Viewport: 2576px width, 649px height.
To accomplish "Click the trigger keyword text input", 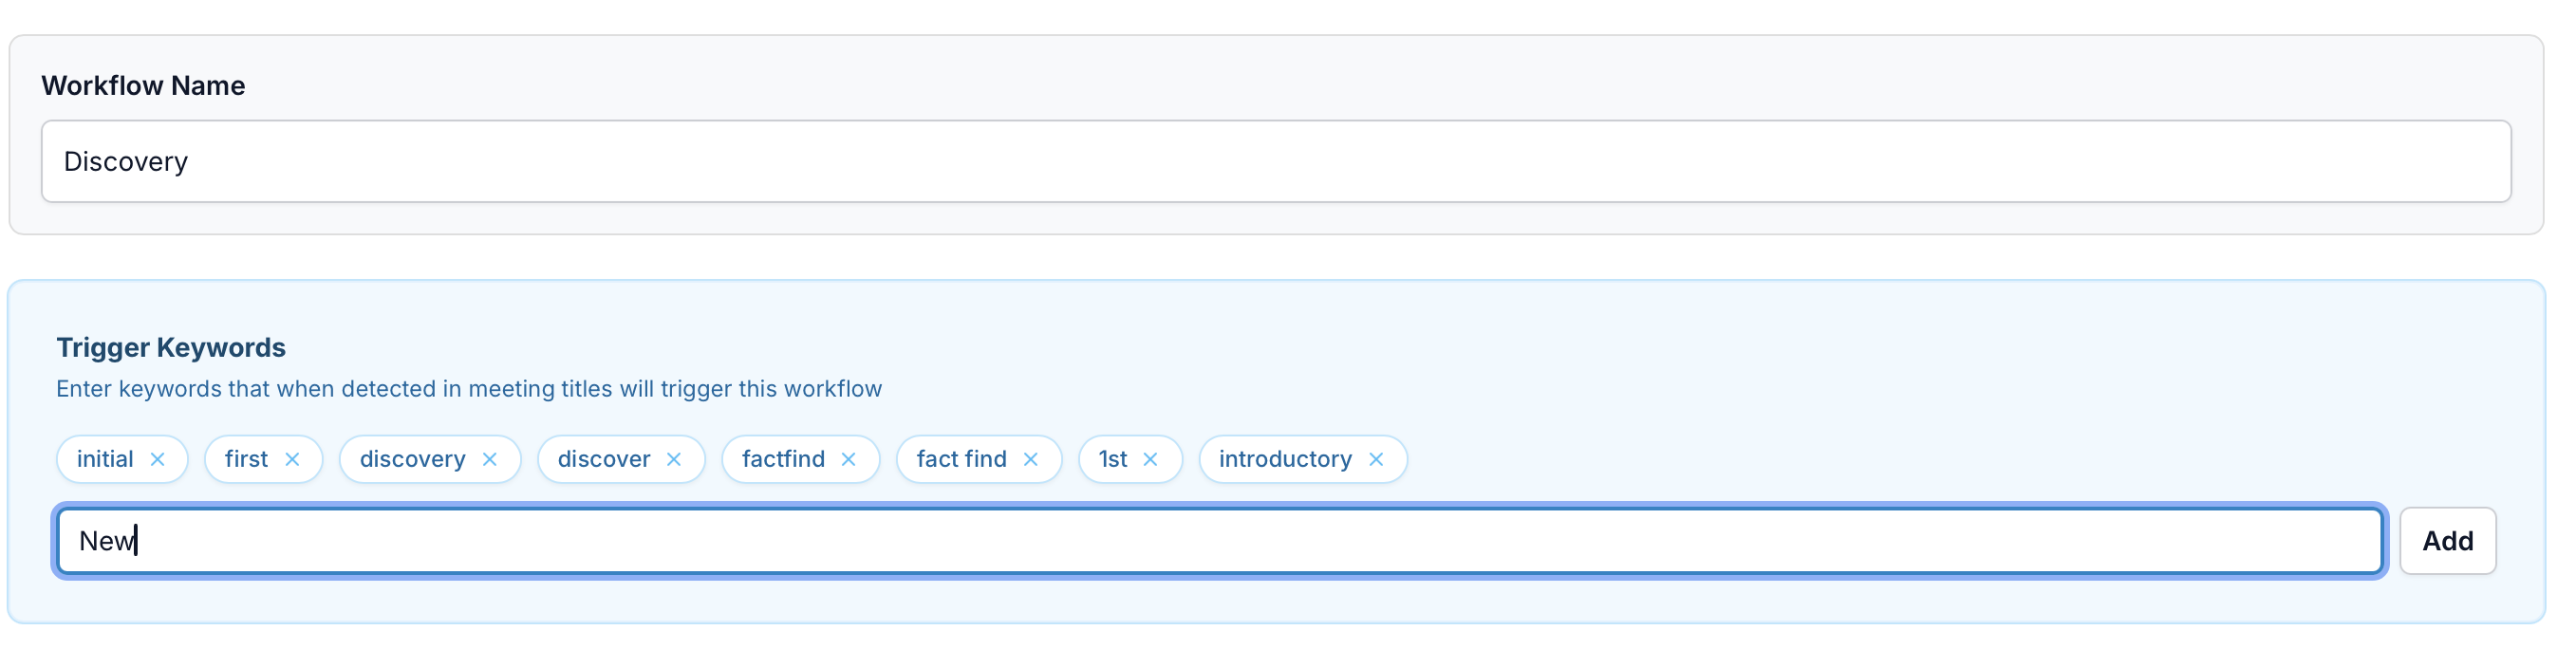I will click(x=1220, y=541).
